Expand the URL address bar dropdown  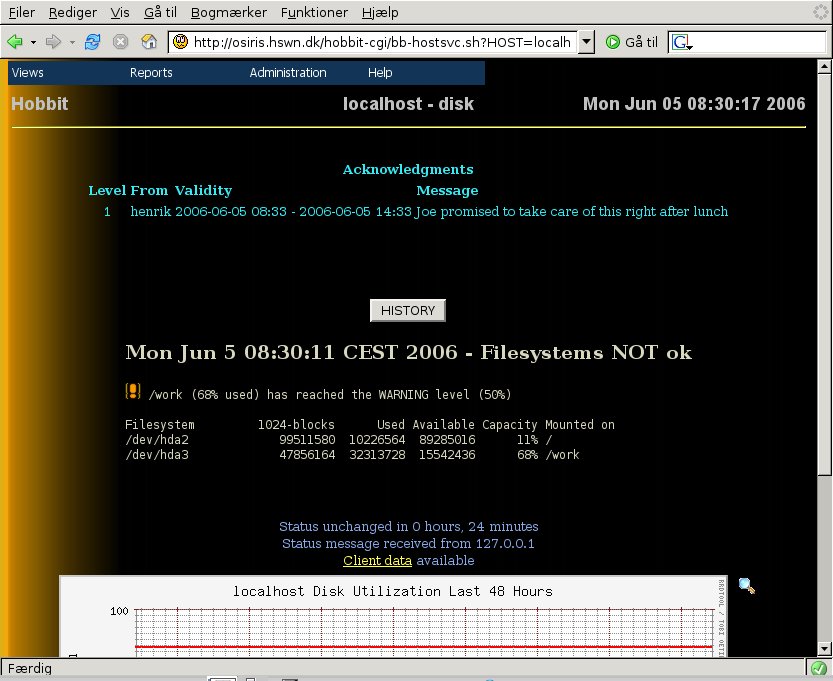pyautogui.click(x=587, y=42)
